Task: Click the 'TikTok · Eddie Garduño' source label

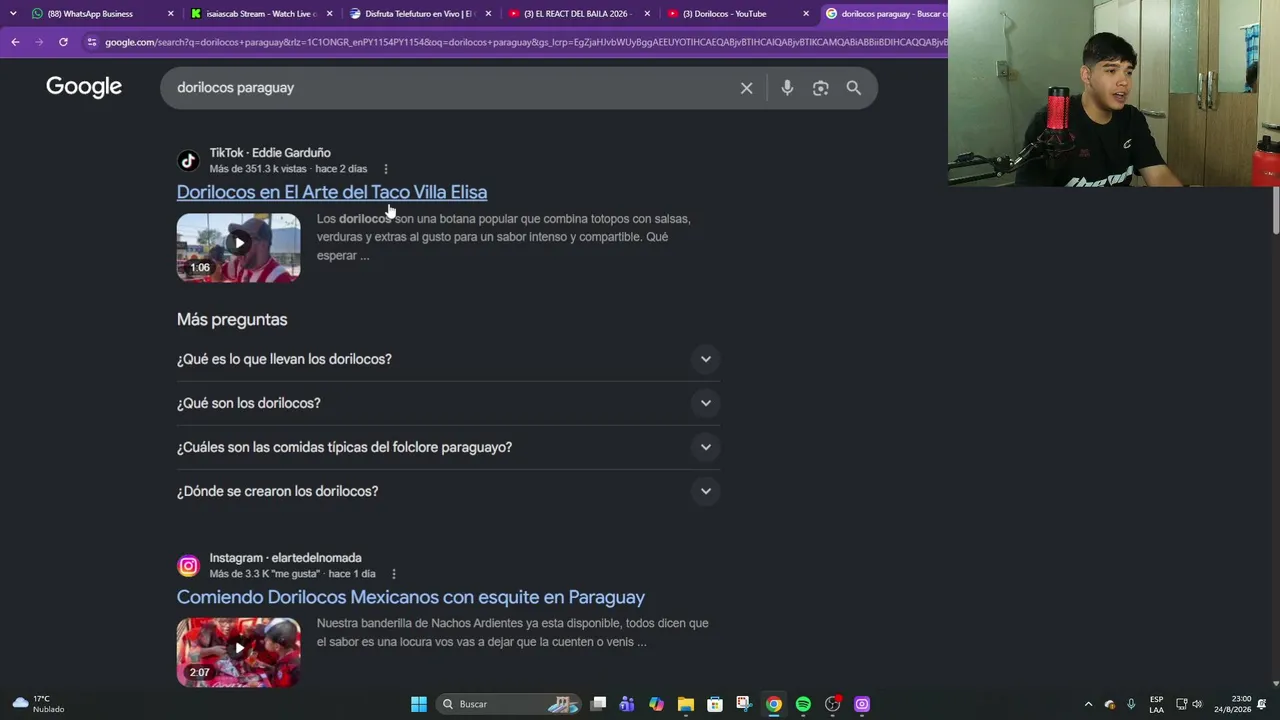Action: click(x=270, y=153)
